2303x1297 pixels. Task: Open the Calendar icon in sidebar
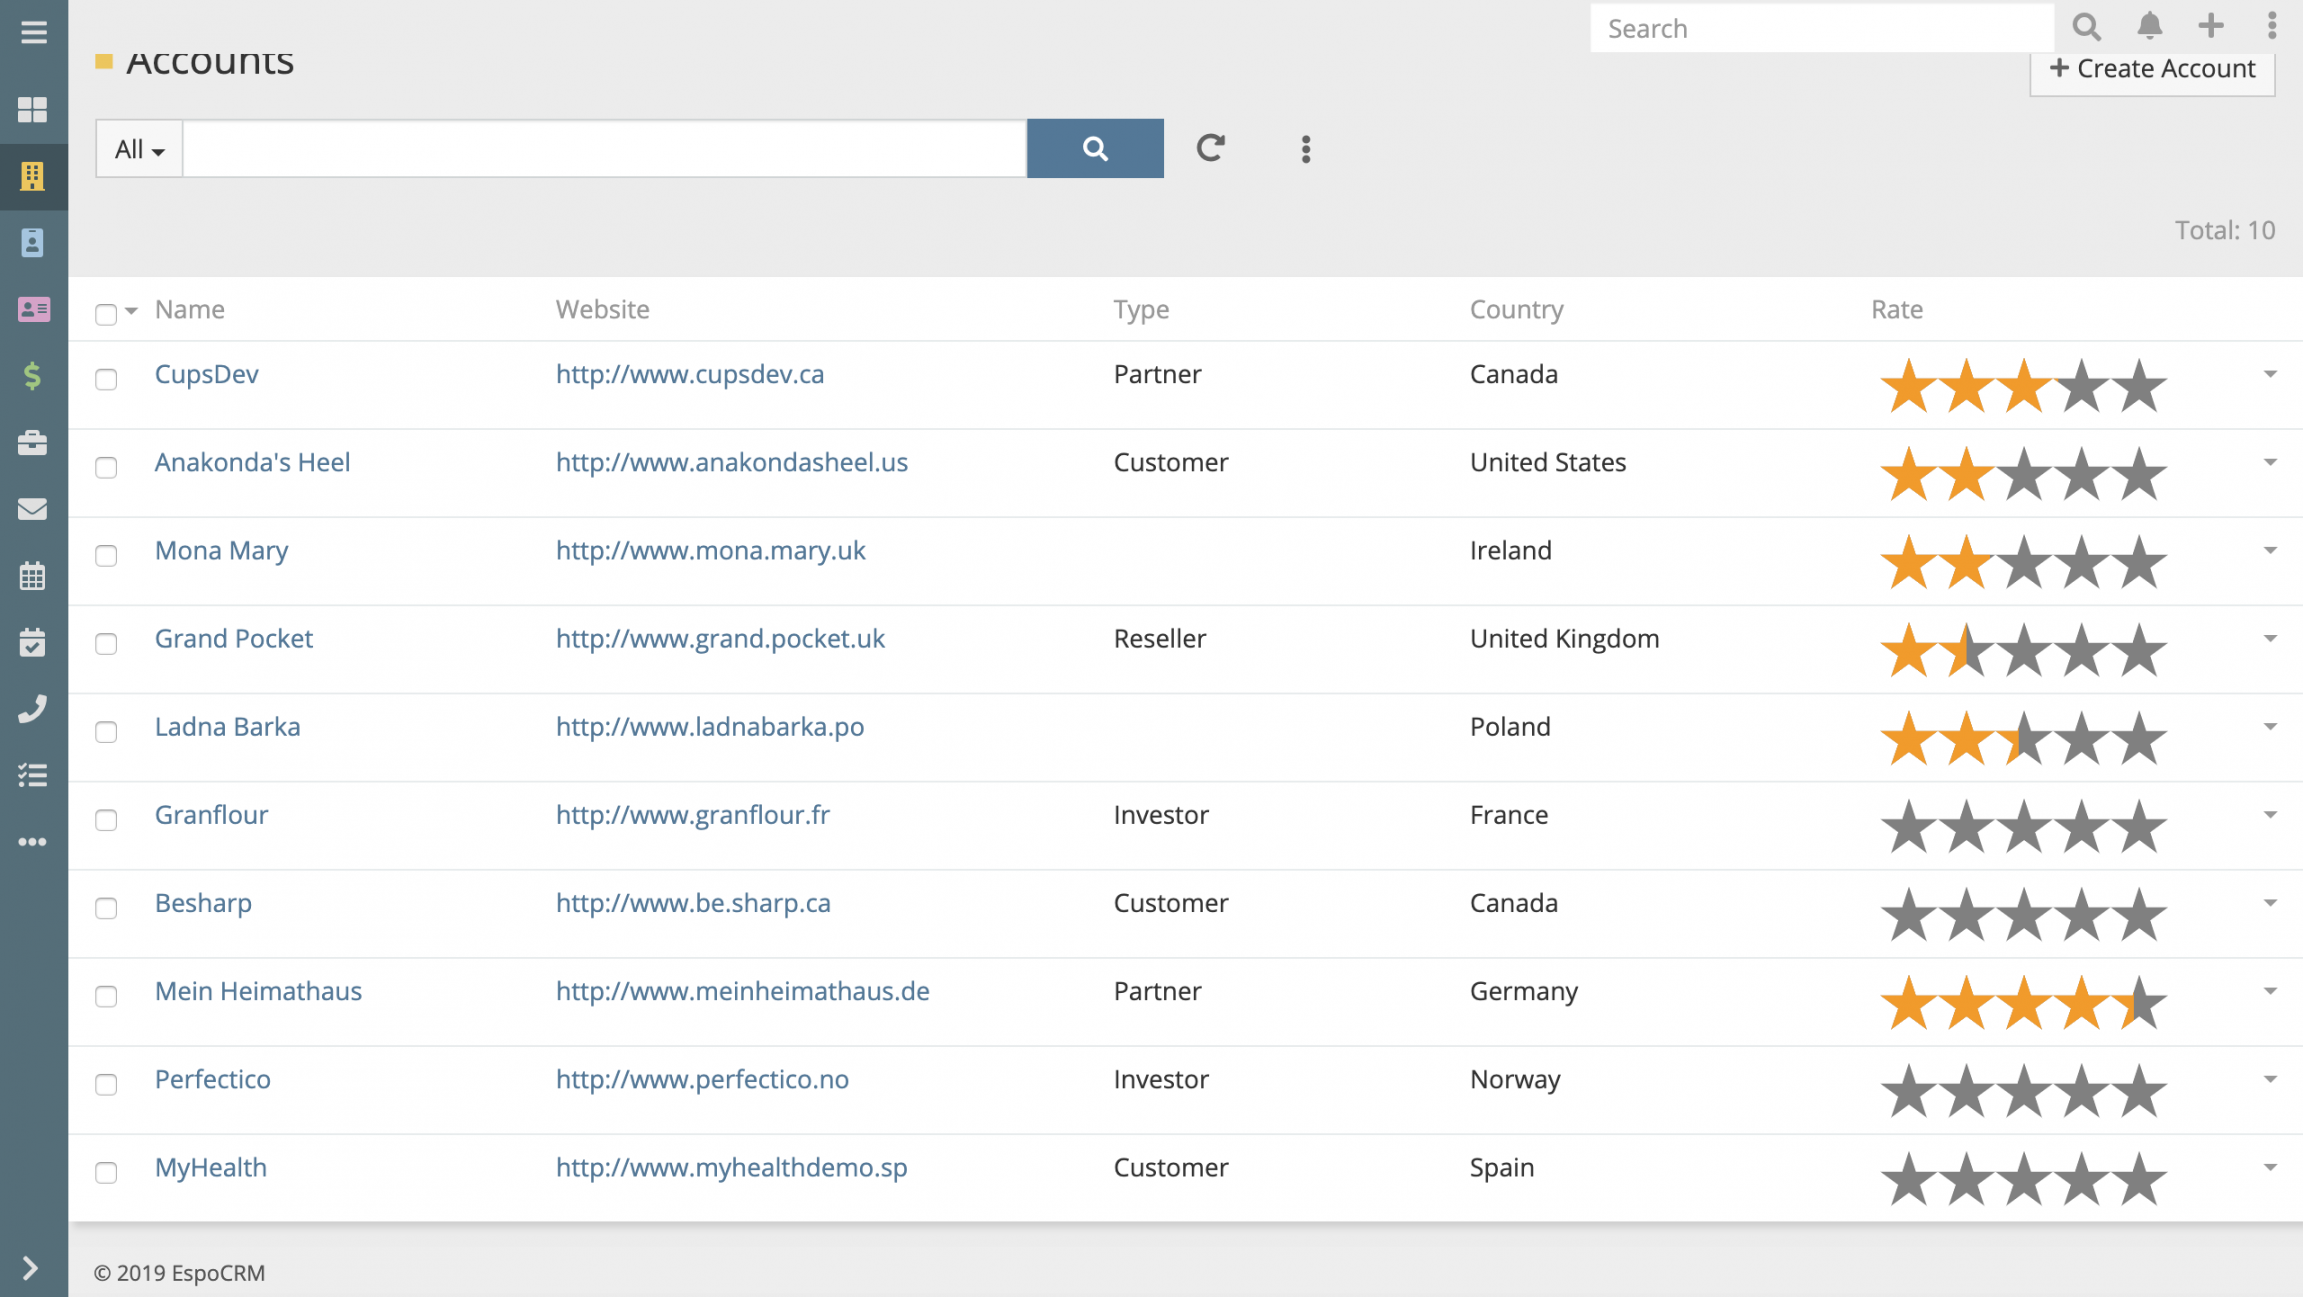tap(33, 576)
